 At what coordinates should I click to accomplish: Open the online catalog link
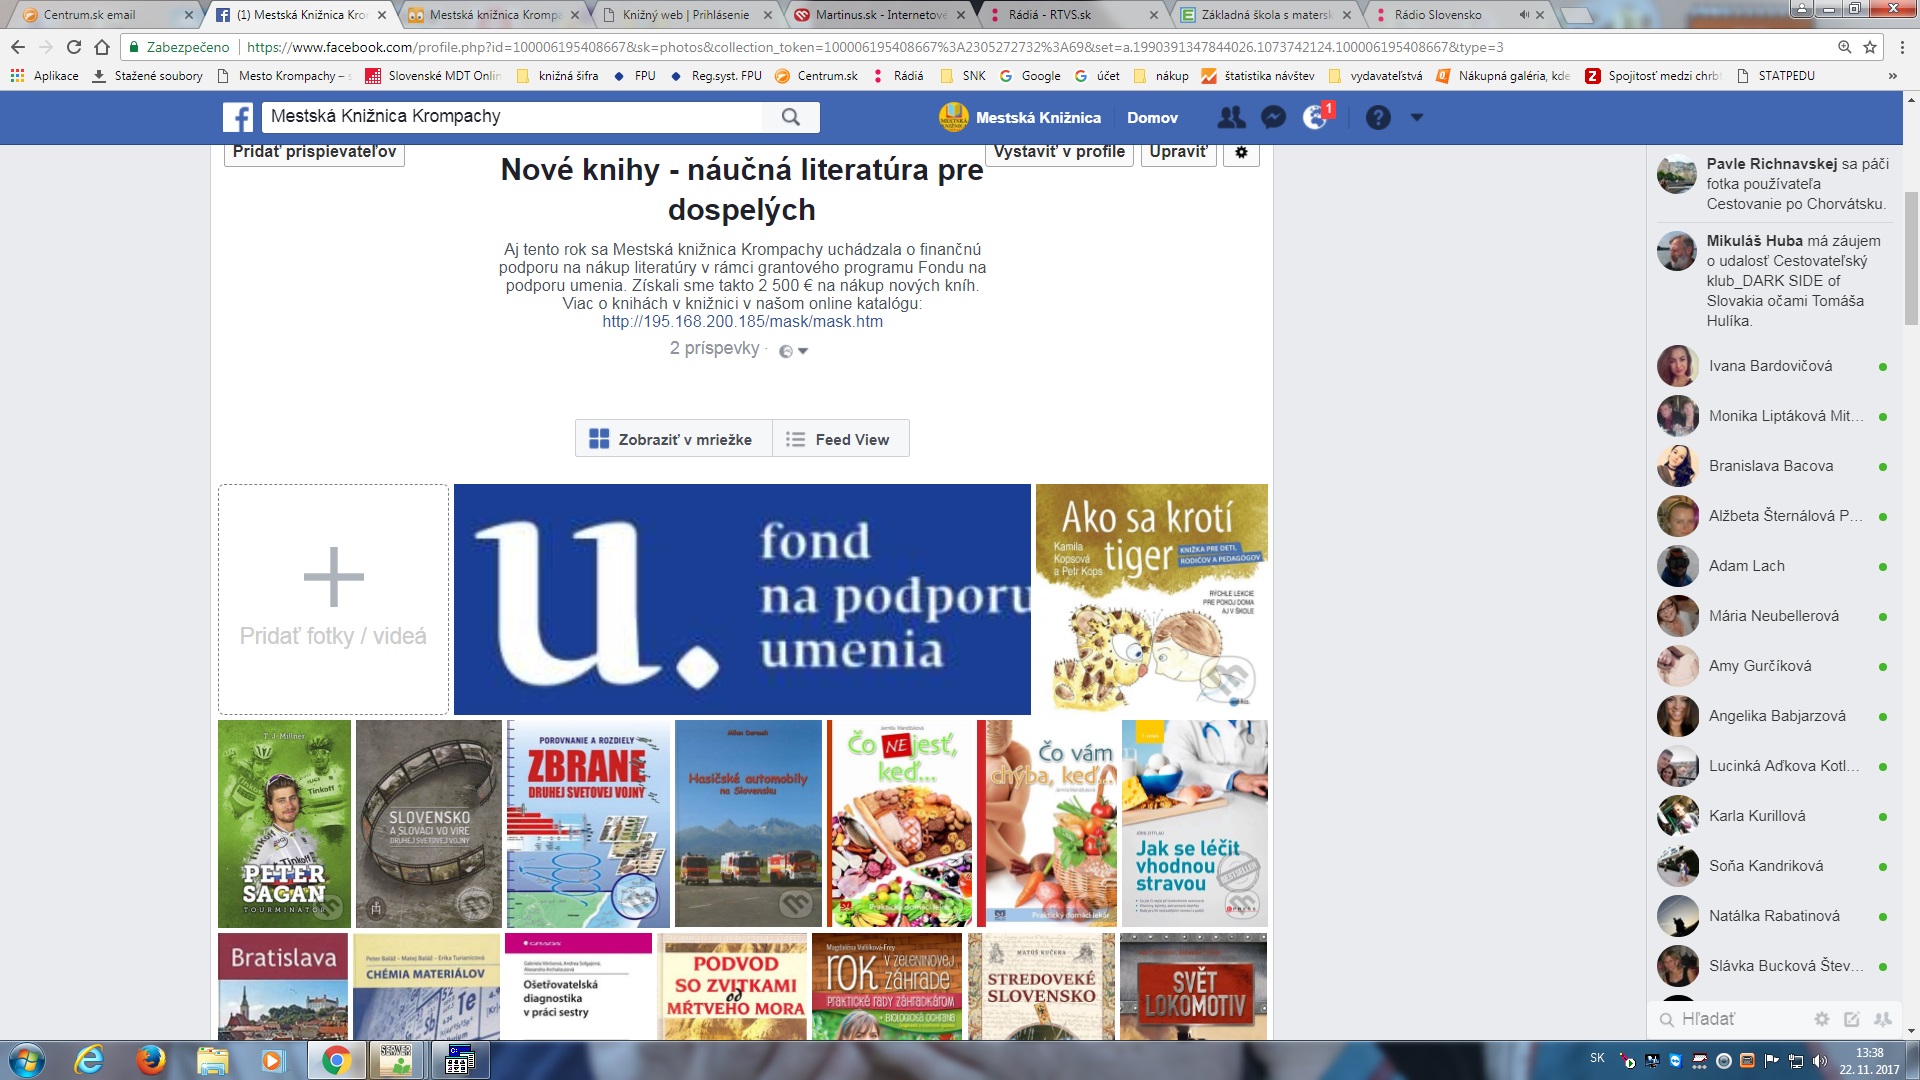(x=742, y=322)
